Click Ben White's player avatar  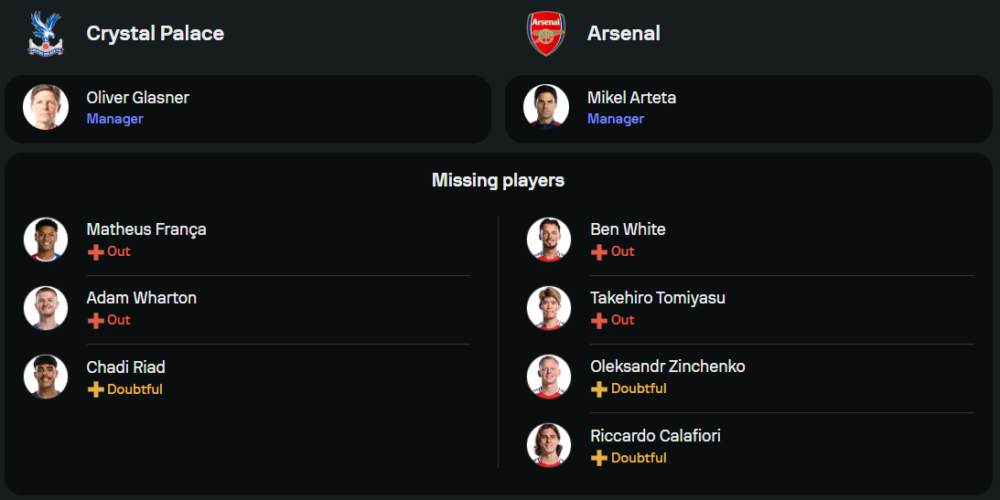(x=549, y=240)
